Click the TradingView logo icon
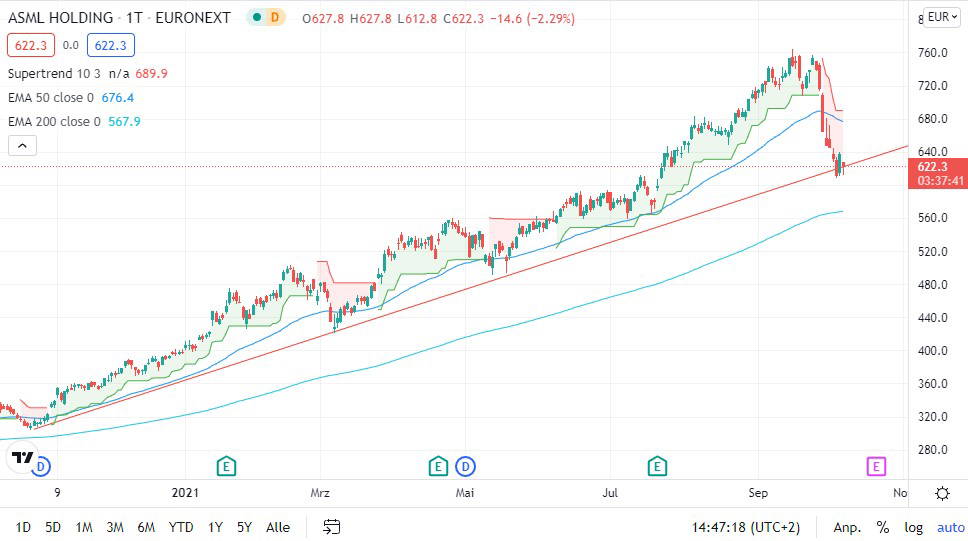The image size is (968, 541). point(22,458)
